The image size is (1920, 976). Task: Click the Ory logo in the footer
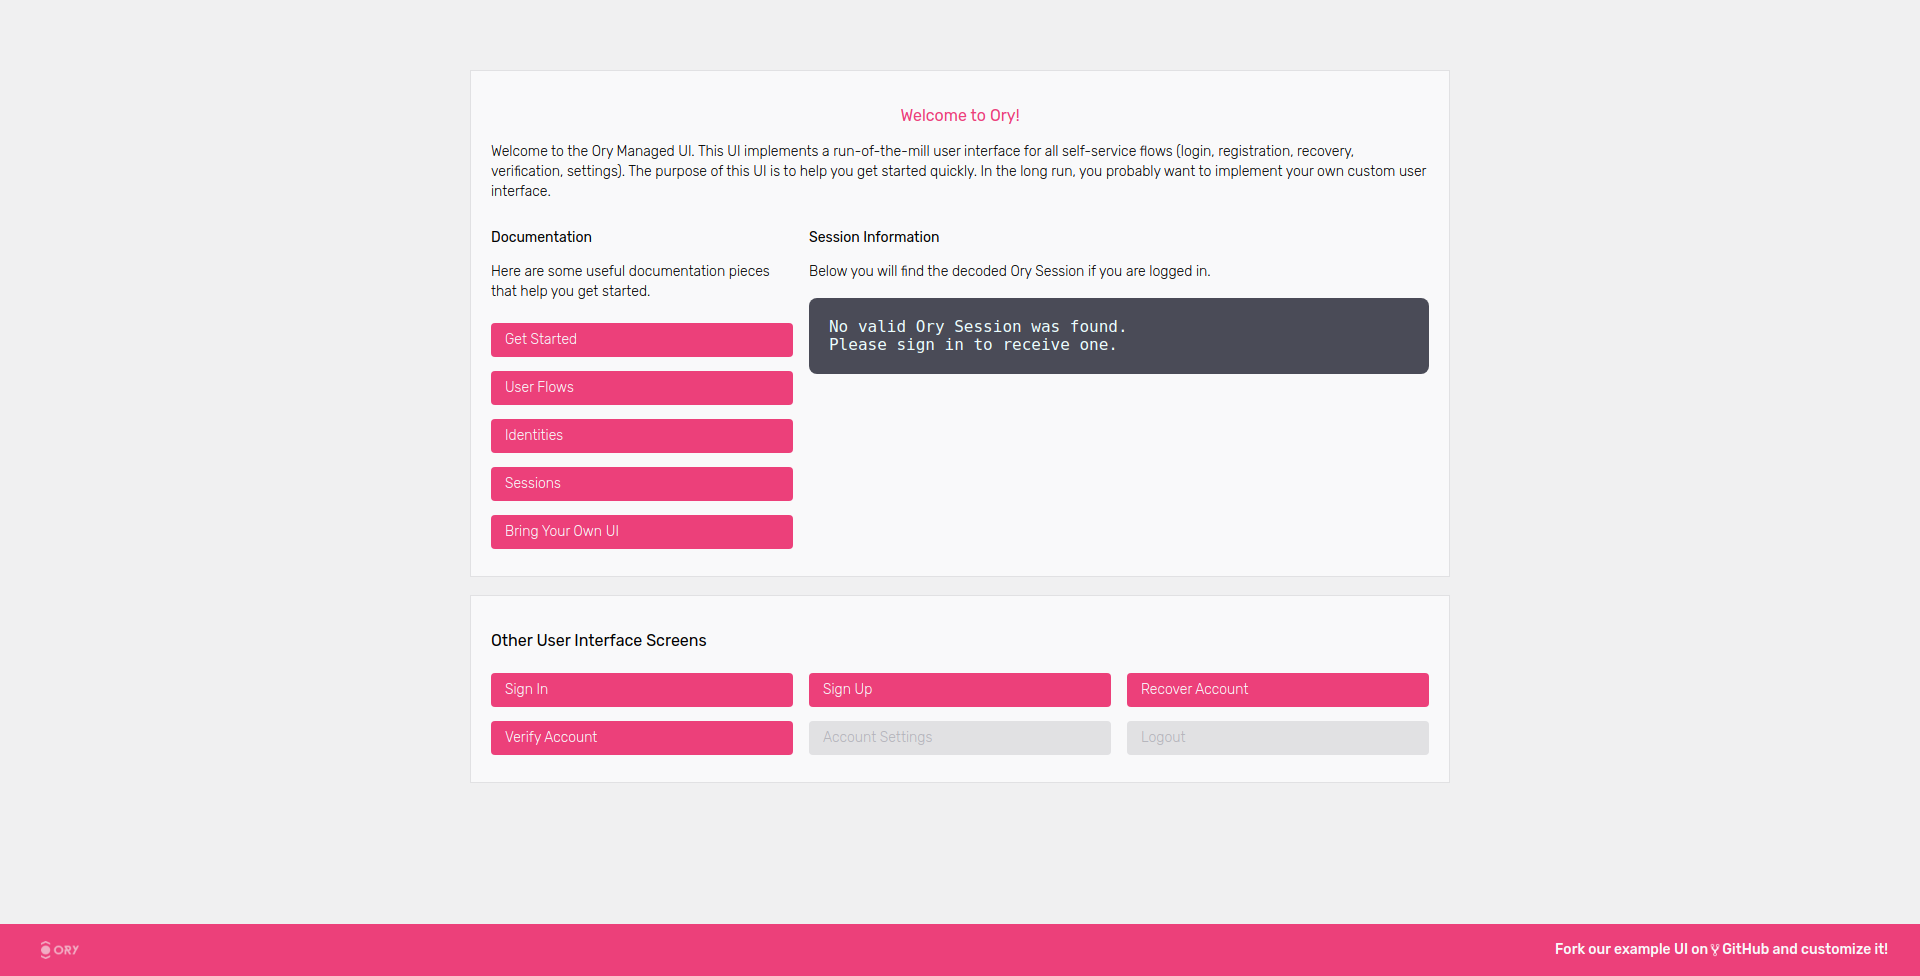click(x=59, y=950)
